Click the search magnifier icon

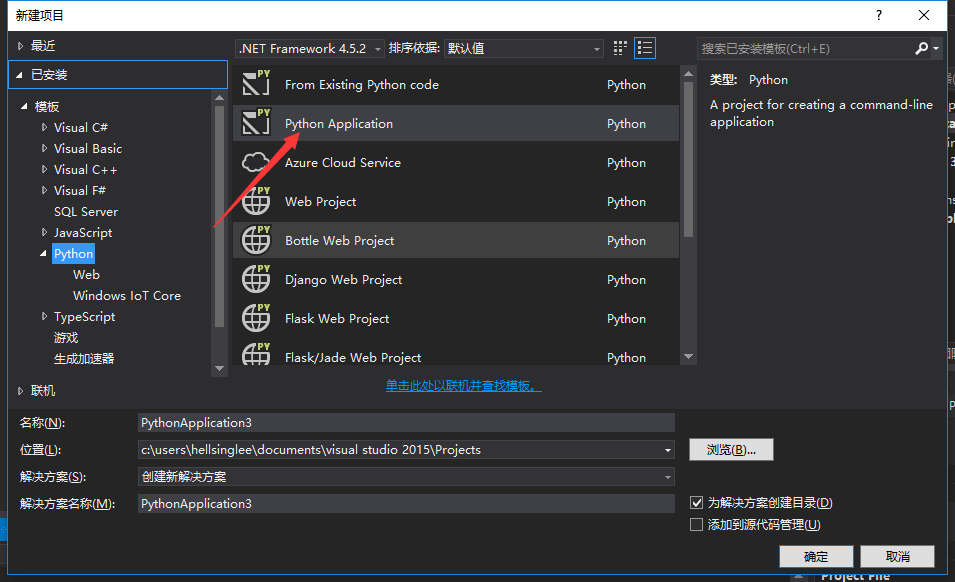(922, 48)
